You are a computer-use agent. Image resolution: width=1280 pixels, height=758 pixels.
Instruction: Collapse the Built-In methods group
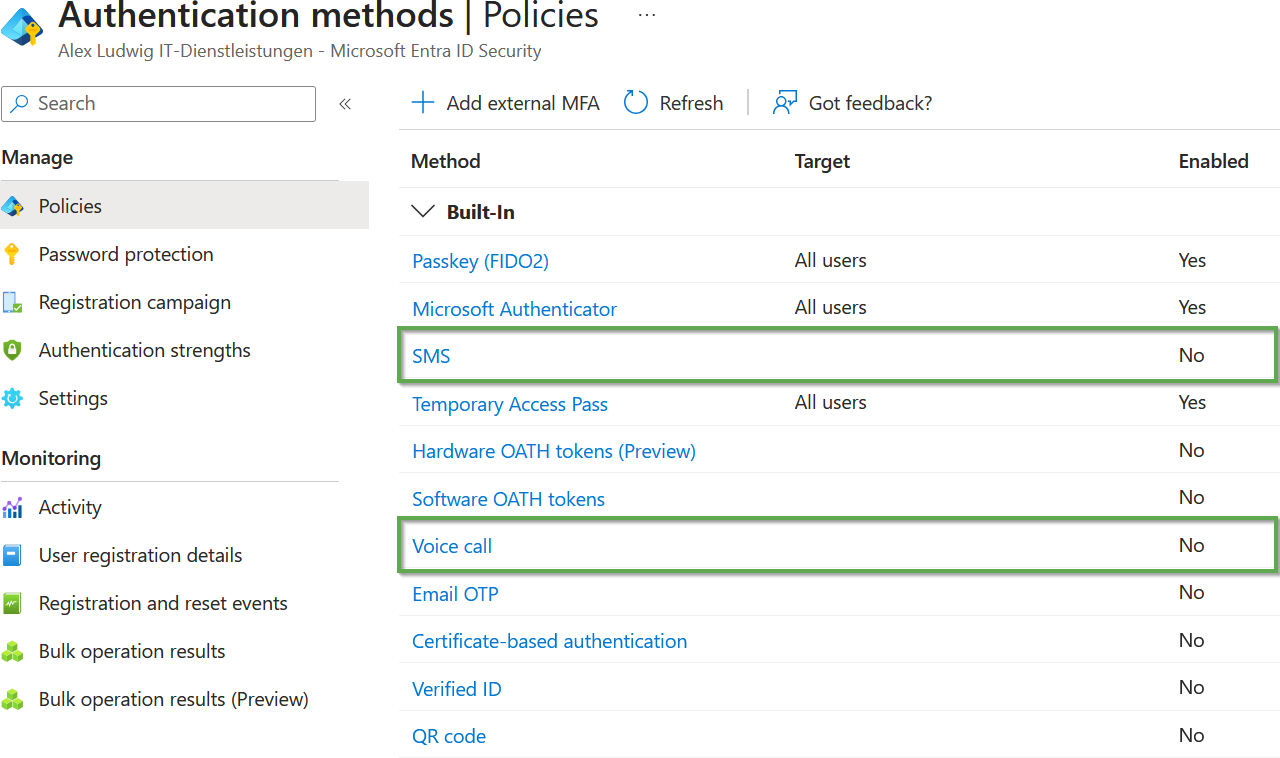pyautogui.click(x=424, y=212)
